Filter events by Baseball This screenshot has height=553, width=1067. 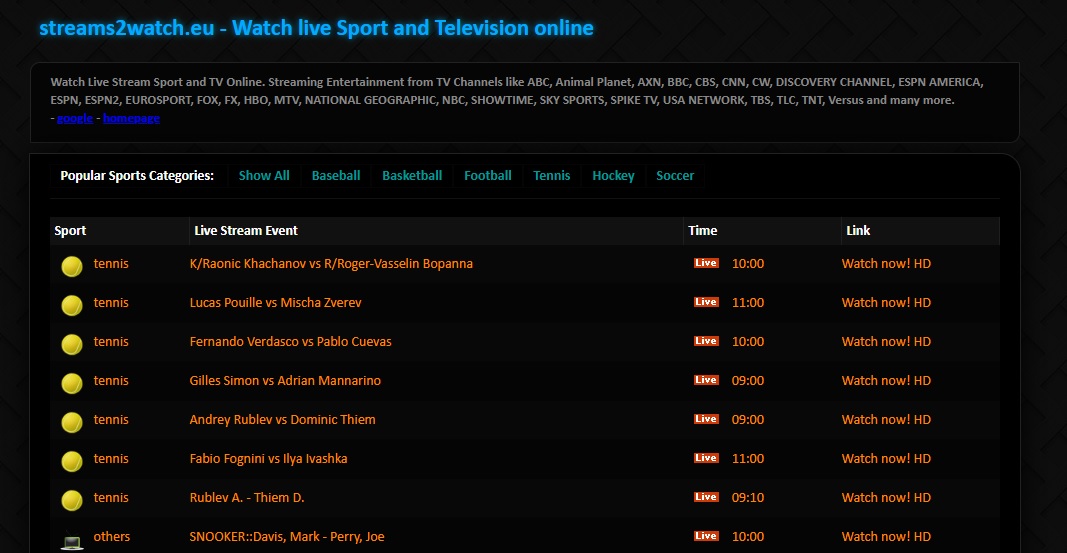point(336,175)
